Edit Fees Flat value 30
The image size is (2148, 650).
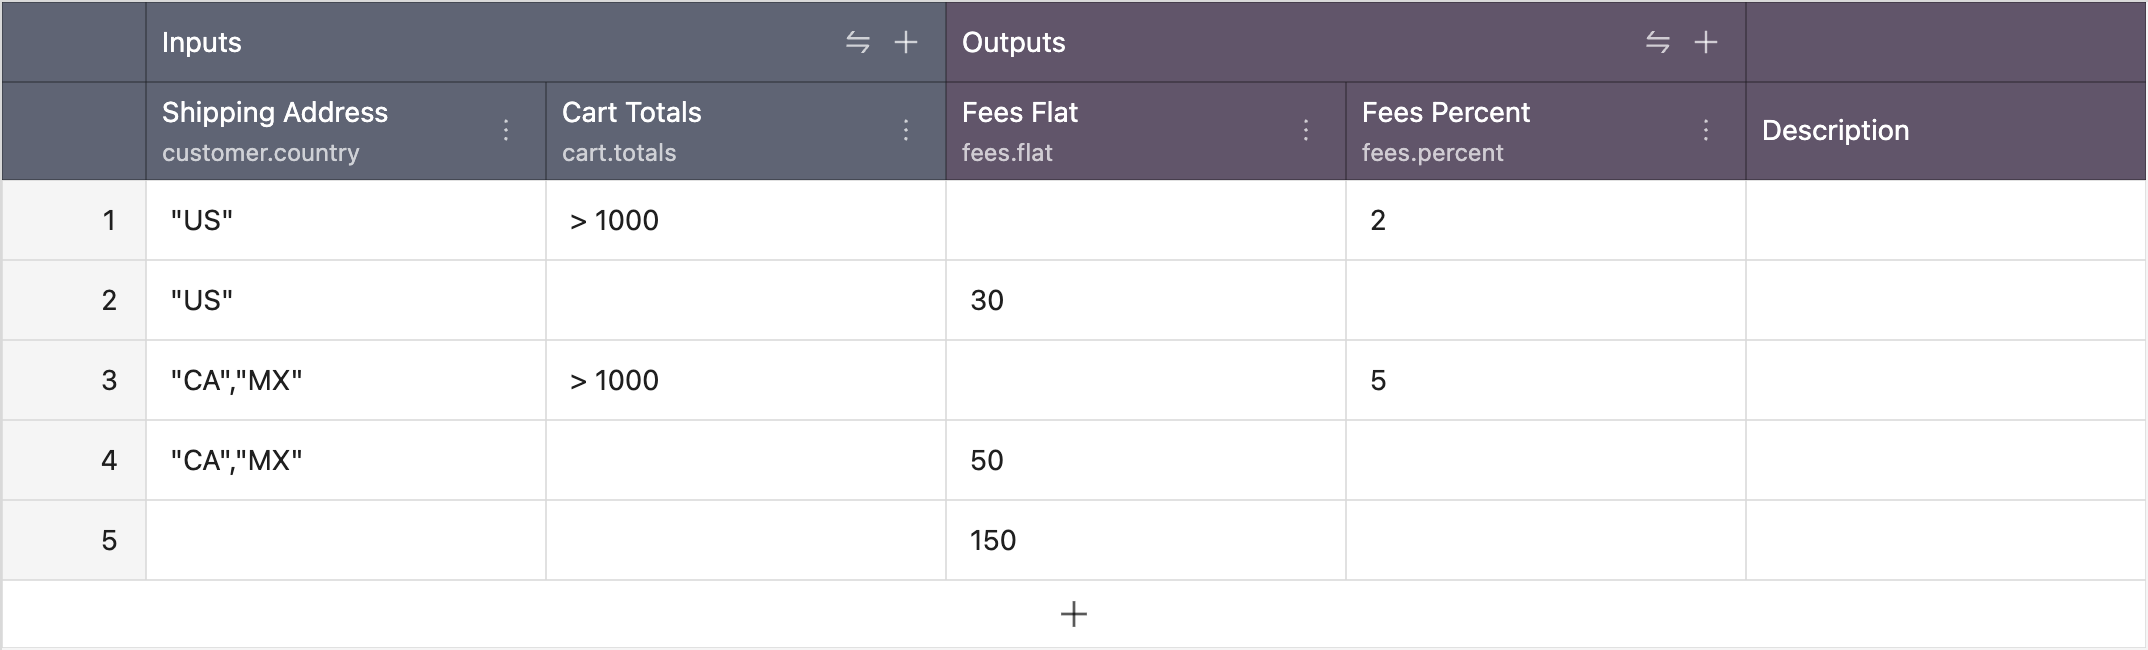click(1145, 300)
